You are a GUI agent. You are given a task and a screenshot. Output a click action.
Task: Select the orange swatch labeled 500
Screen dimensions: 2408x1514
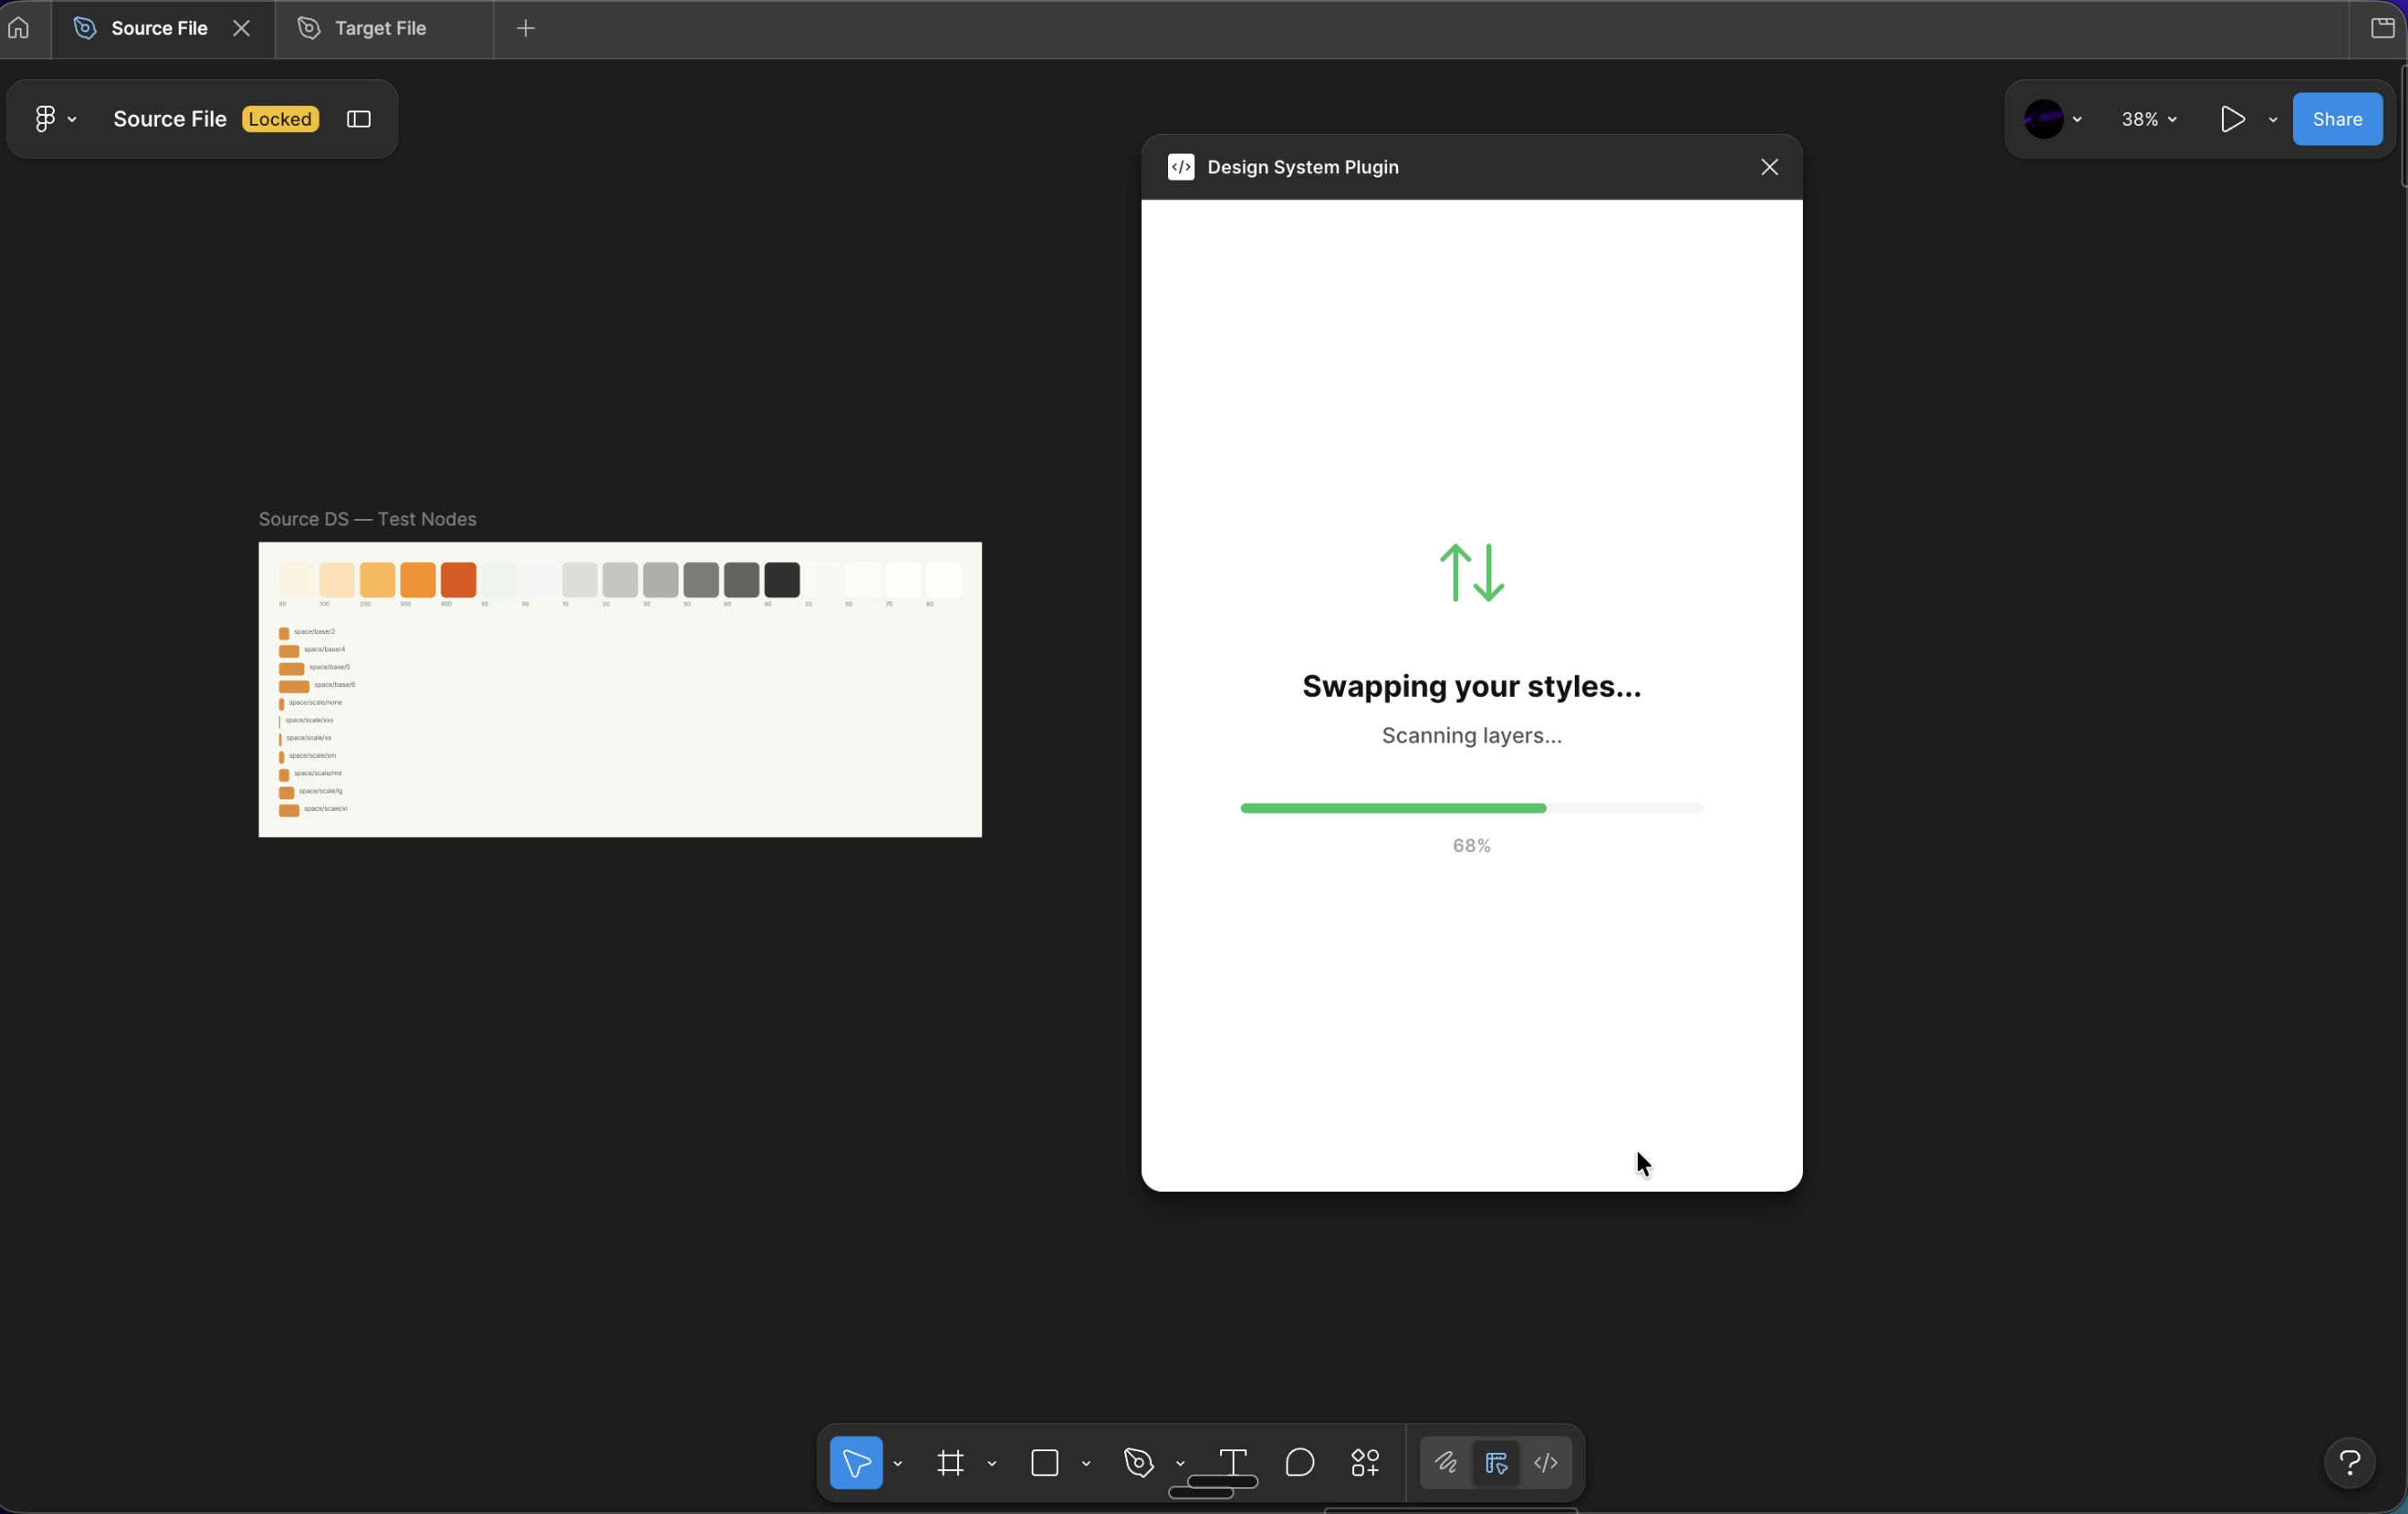click(418, 580)
